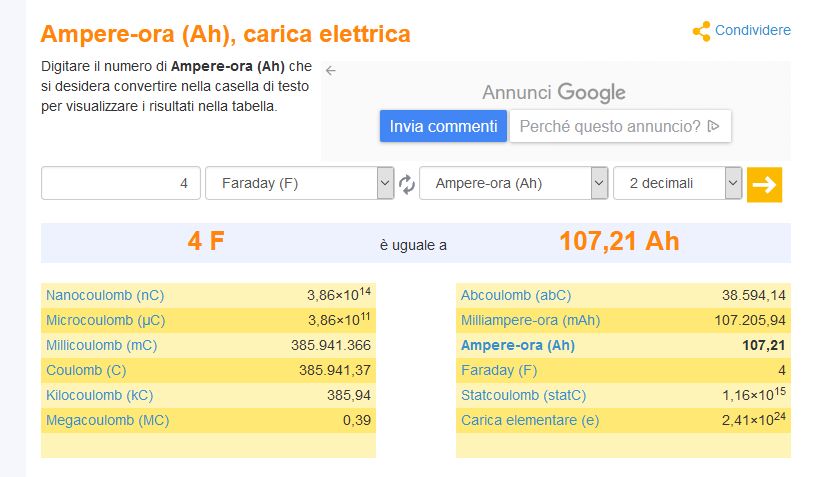Click the page title Ampere-ora (Ah), carica elettrica

[225, 34]
